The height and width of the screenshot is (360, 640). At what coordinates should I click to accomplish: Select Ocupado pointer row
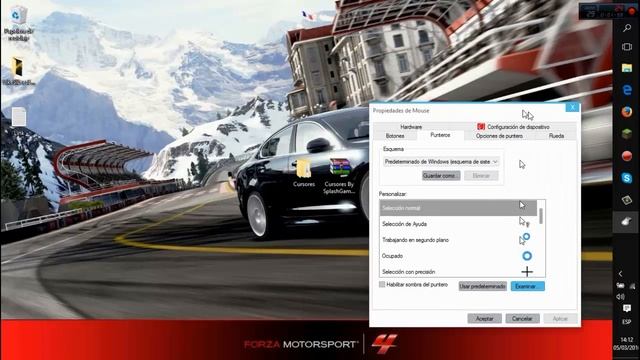click(458, 256)
